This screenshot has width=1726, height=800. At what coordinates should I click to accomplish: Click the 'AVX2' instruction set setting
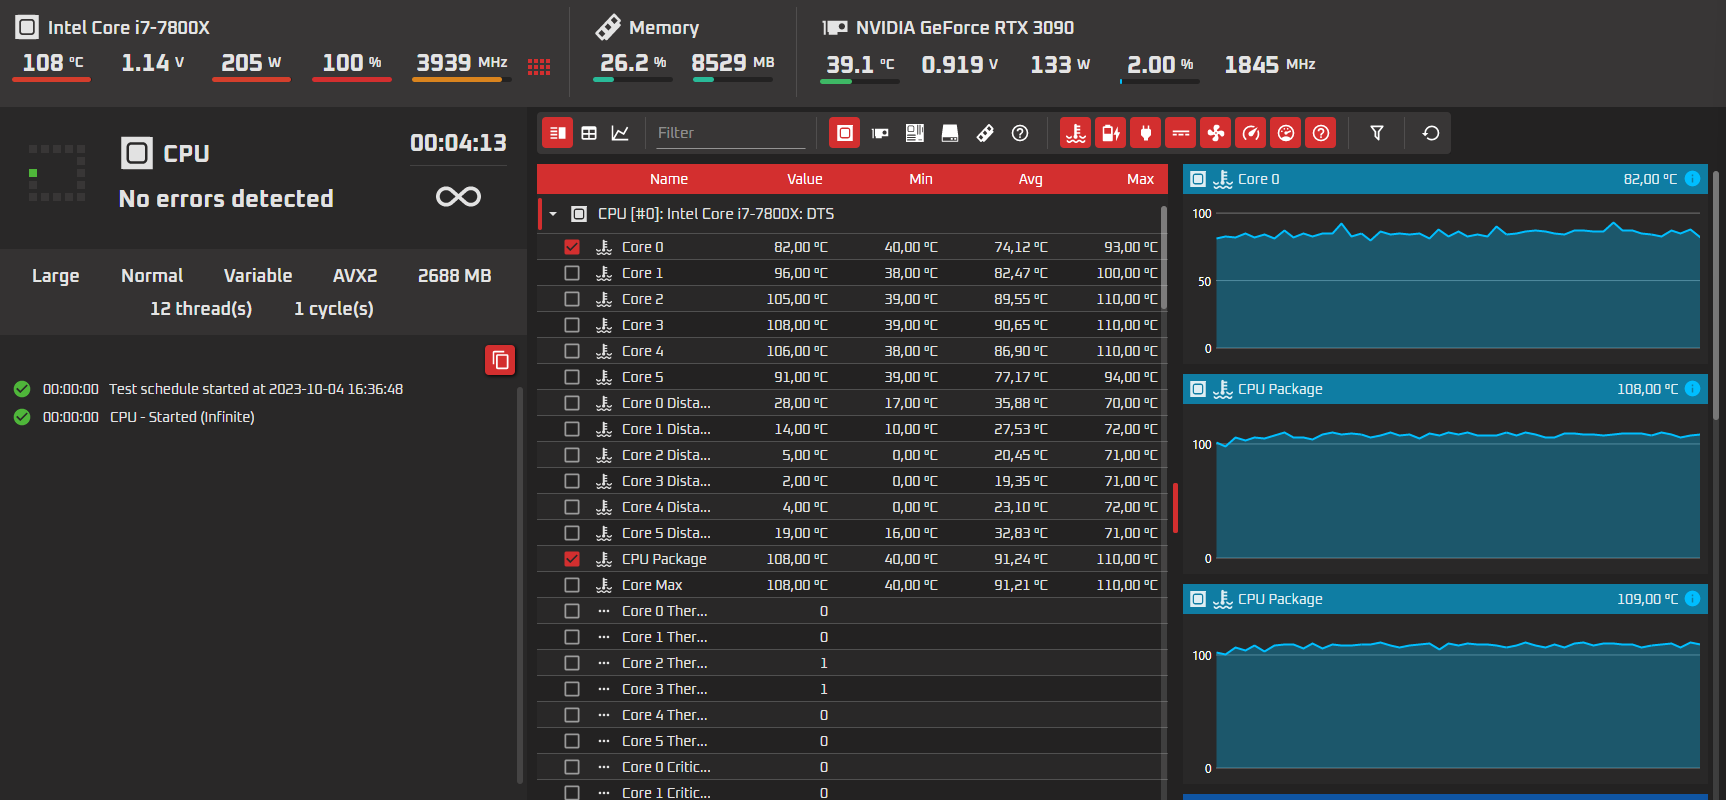coord(355,276)
